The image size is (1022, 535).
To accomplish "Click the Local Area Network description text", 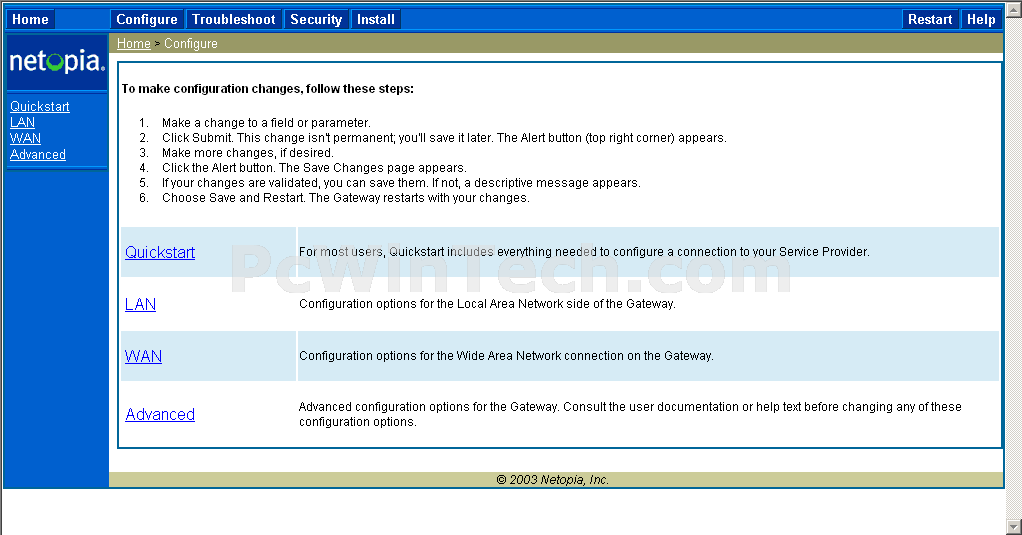I will click(x=487, y=304).
